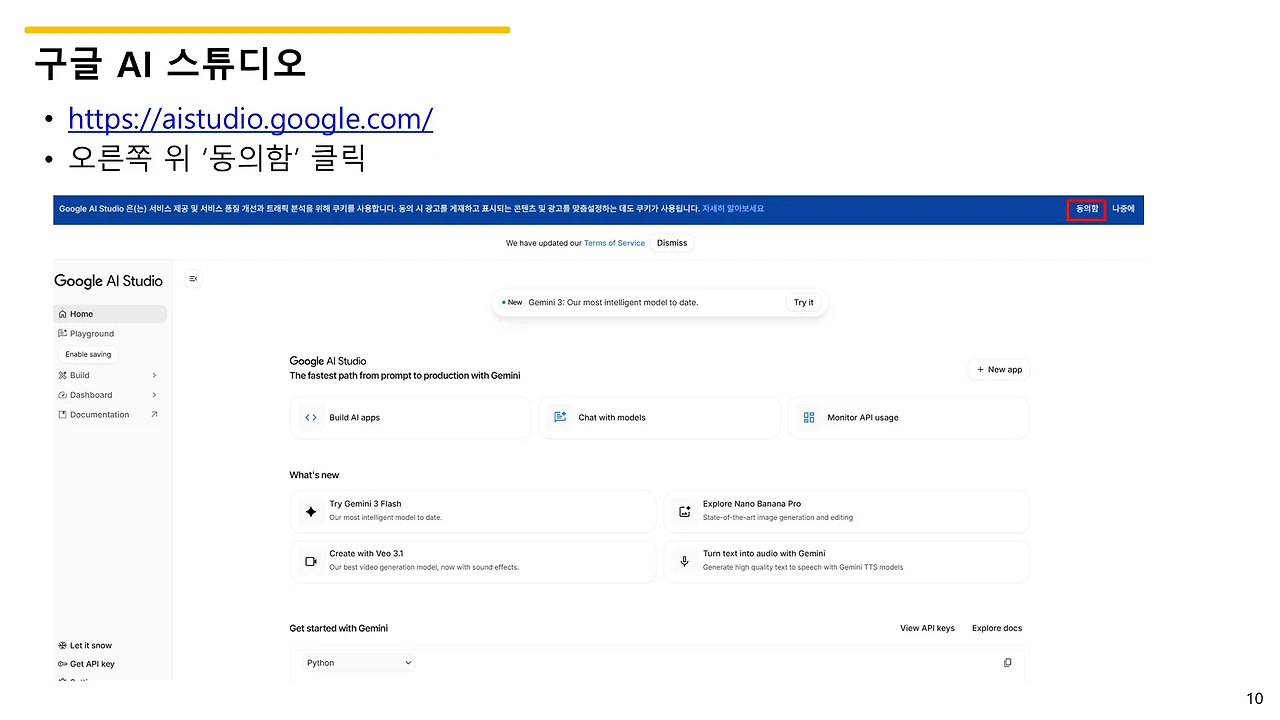Click the Google AI Studio logo in sidebar
The image size is (1280, 720).
(108, 281)
